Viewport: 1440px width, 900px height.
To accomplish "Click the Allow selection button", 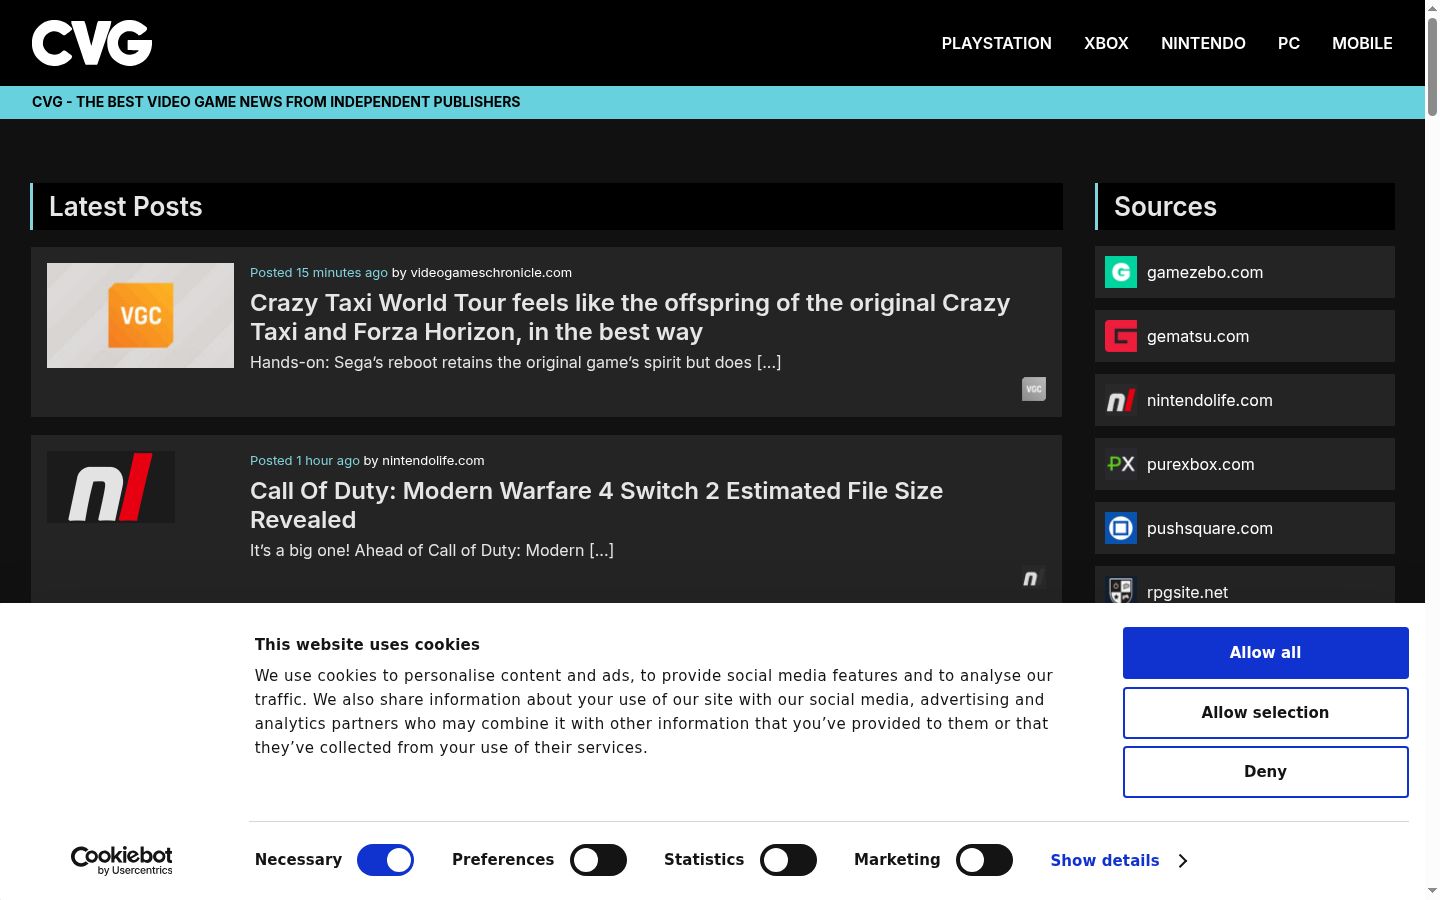I will [x=1265, y=712].
